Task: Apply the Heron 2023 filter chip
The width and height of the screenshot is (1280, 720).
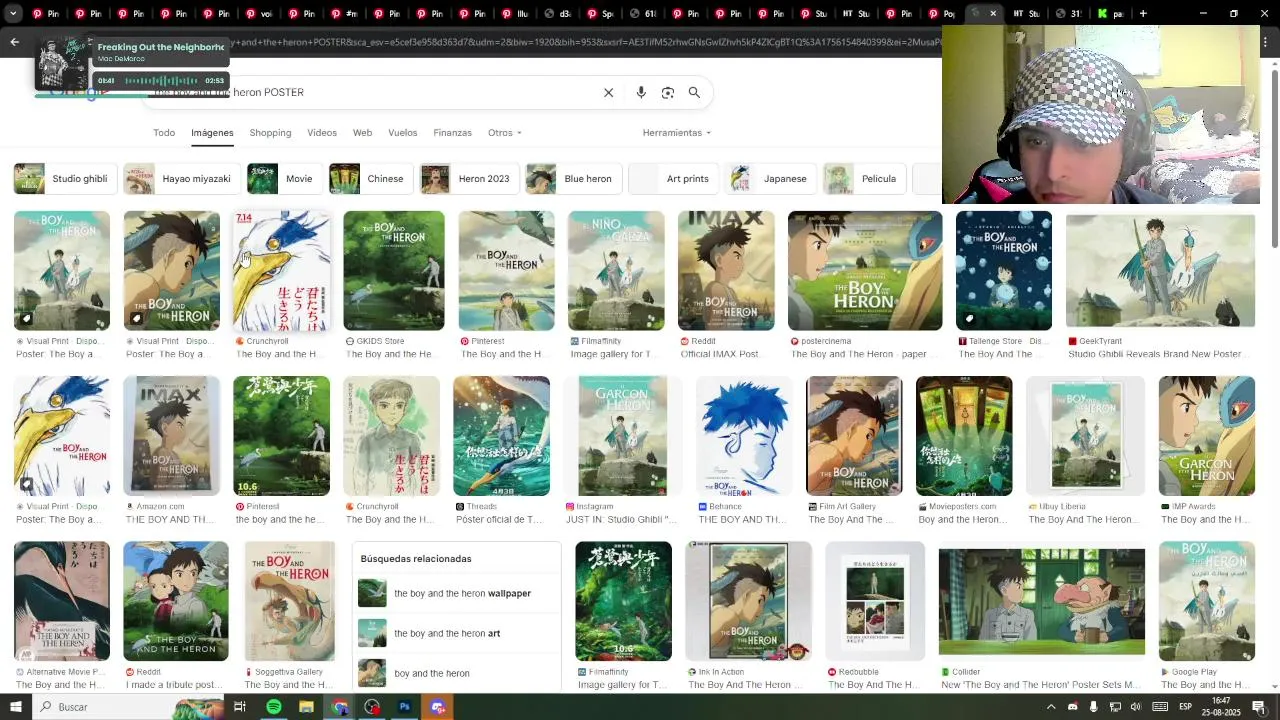Action: (468, 179)
